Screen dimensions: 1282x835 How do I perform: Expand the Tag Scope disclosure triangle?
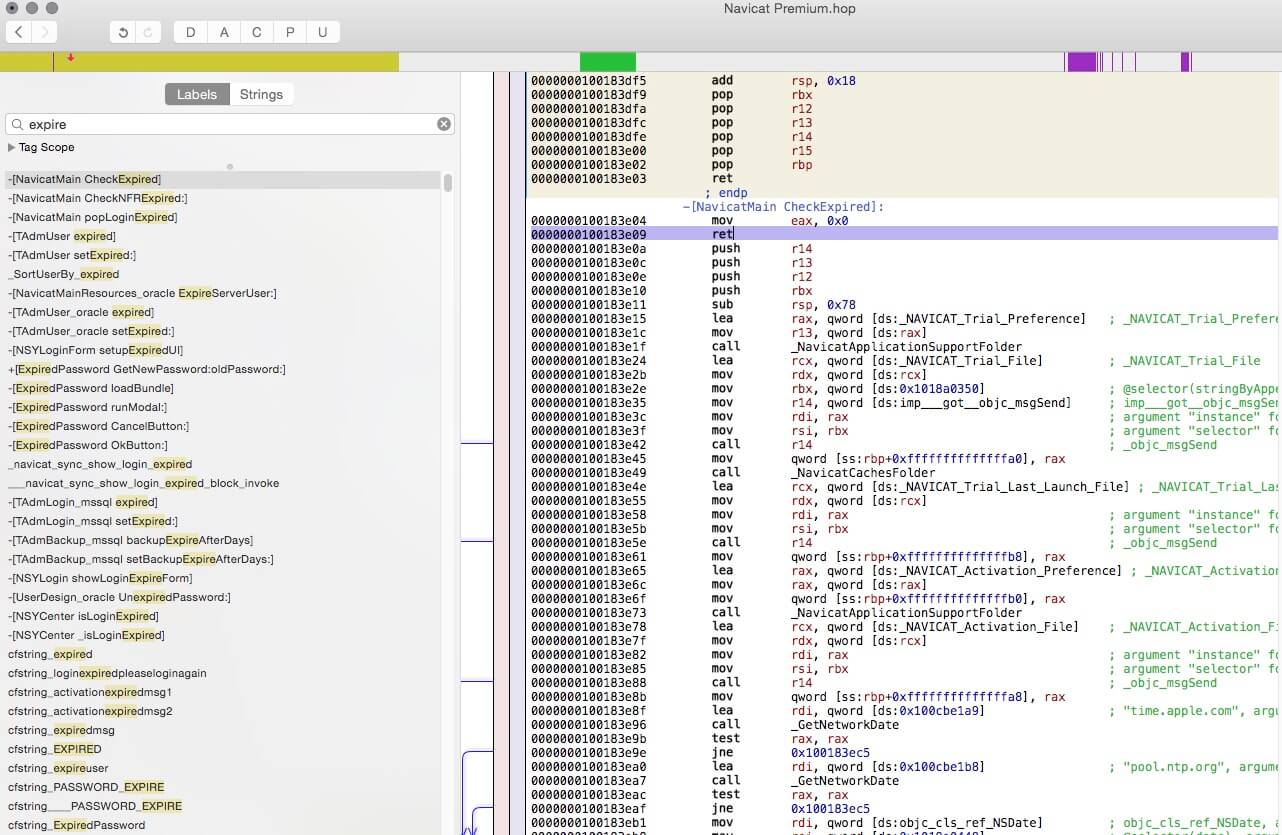click(11, 147)
